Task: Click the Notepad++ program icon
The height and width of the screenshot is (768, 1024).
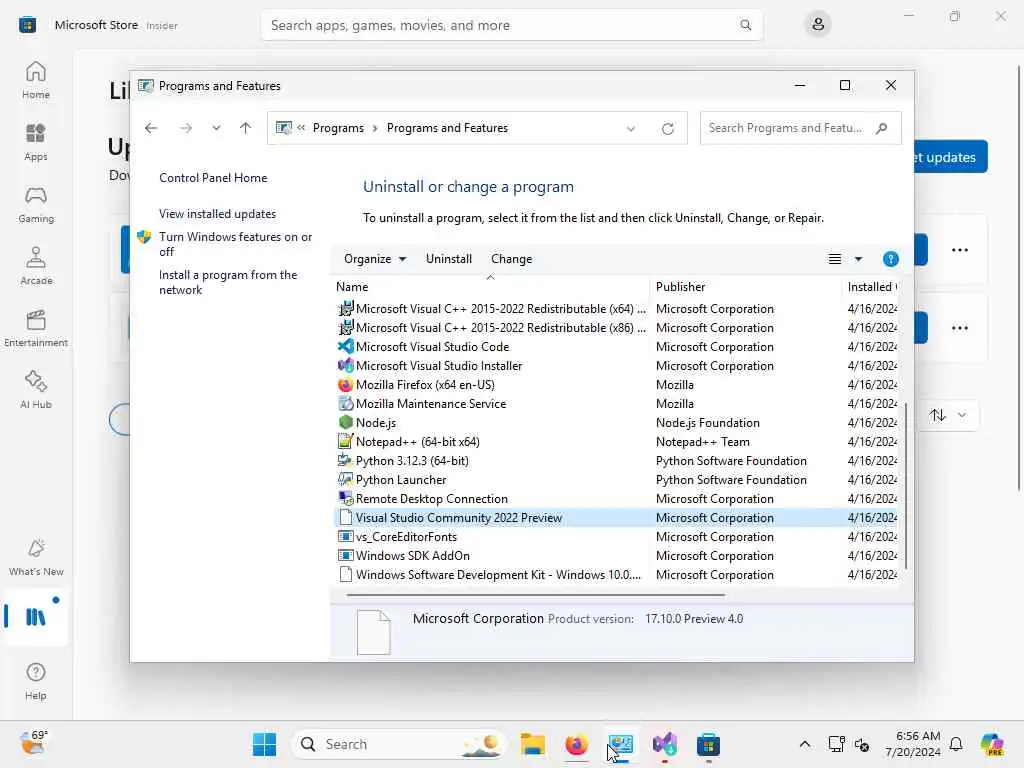Action: coord(345,441)
